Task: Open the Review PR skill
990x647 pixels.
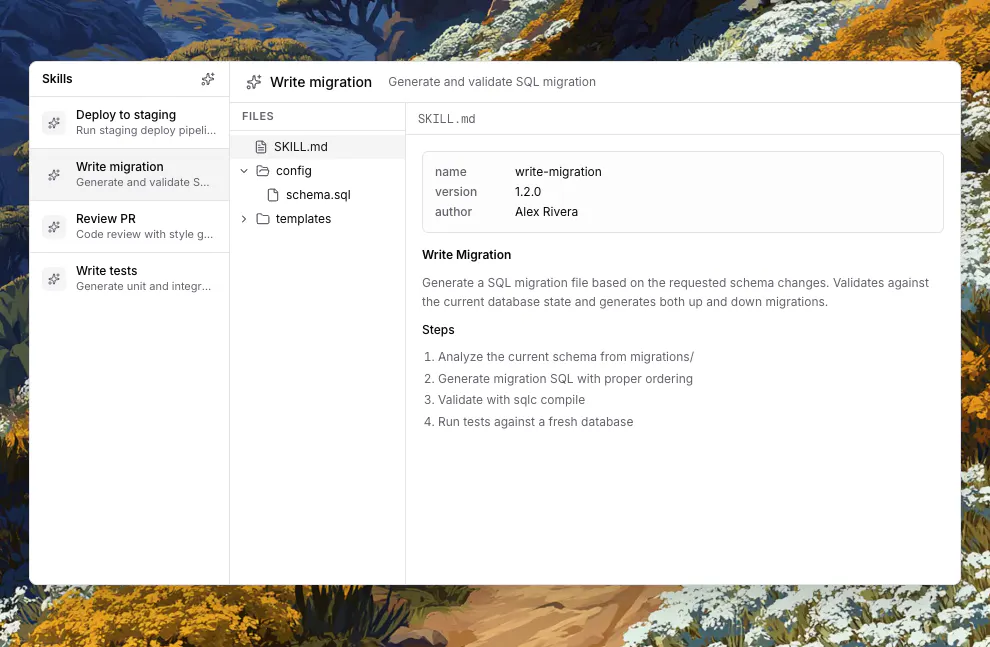Action: [x=129, y=227]
